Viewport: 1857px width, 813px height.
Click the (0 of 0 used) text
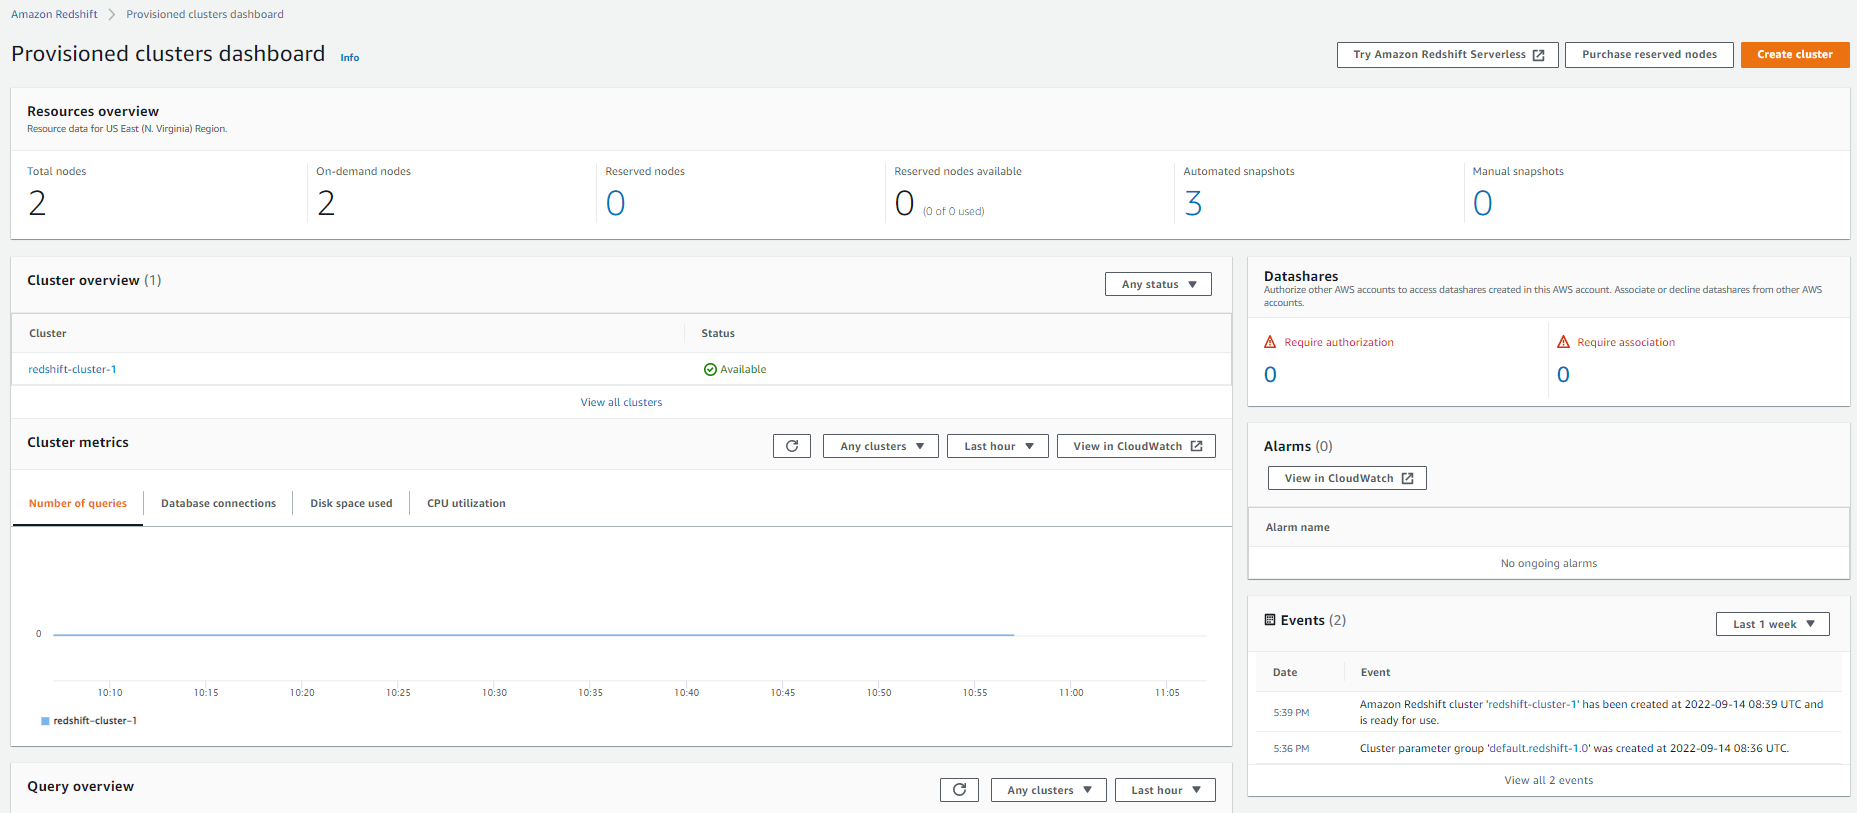[953, 211]
